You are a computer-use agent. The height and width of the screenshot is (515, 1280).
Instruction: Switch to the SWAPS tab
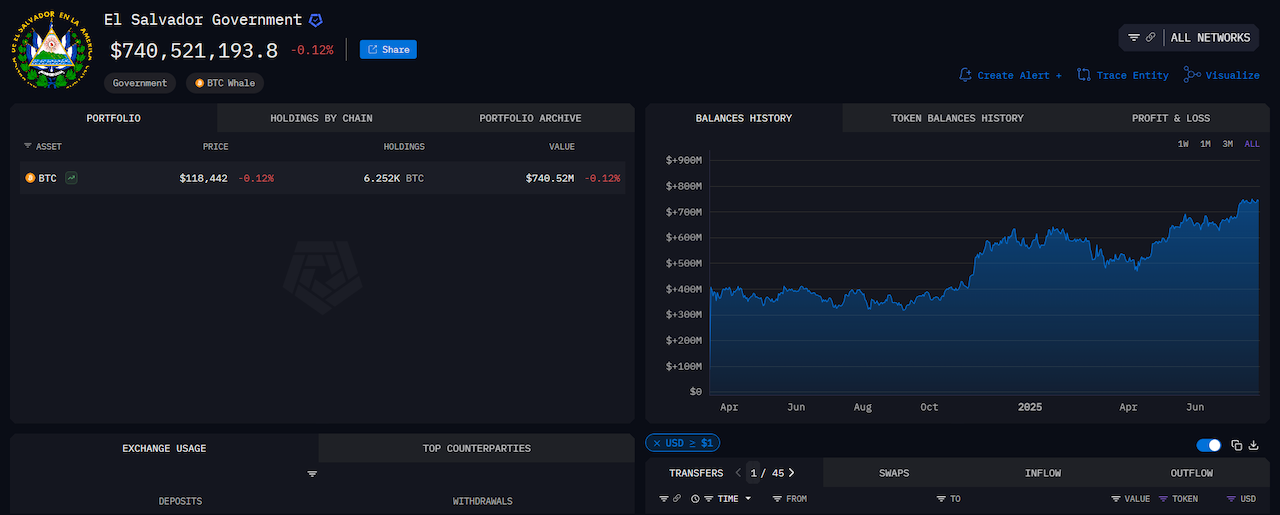click(x=894, y=473)
